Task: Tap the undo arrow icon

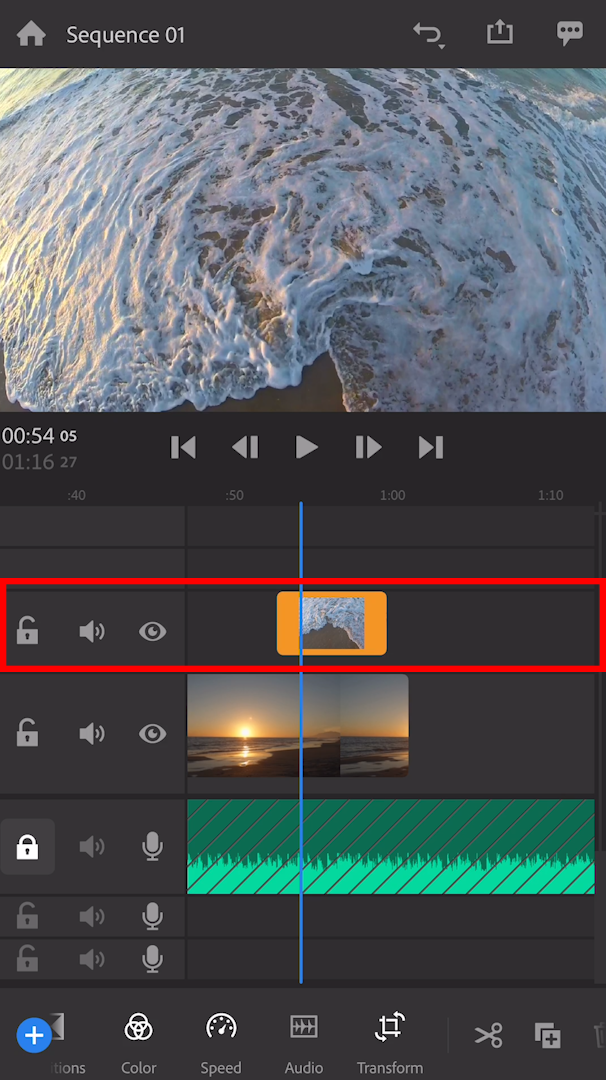Action: pyautogui.click(x=428, y=34)
